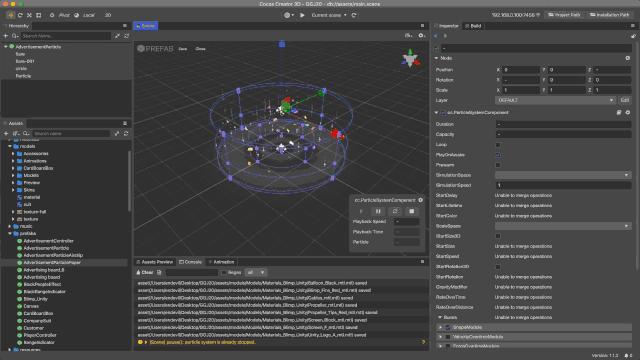Screen dimensions: 640x360
Task: Open scene view settings gear icon
Action: coord(422,36)
